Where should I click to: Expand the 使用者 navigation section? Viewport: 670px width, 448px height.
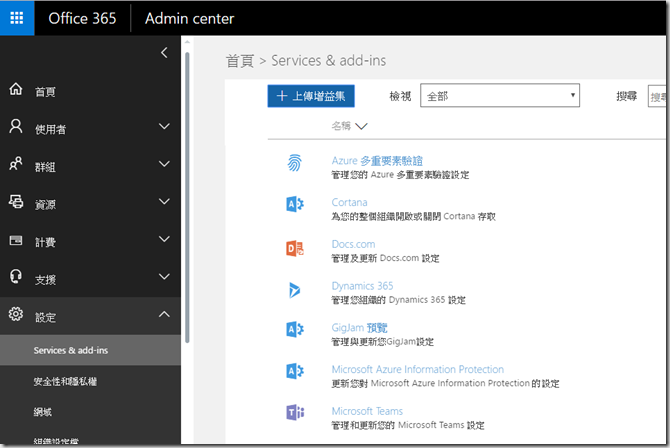165,127
